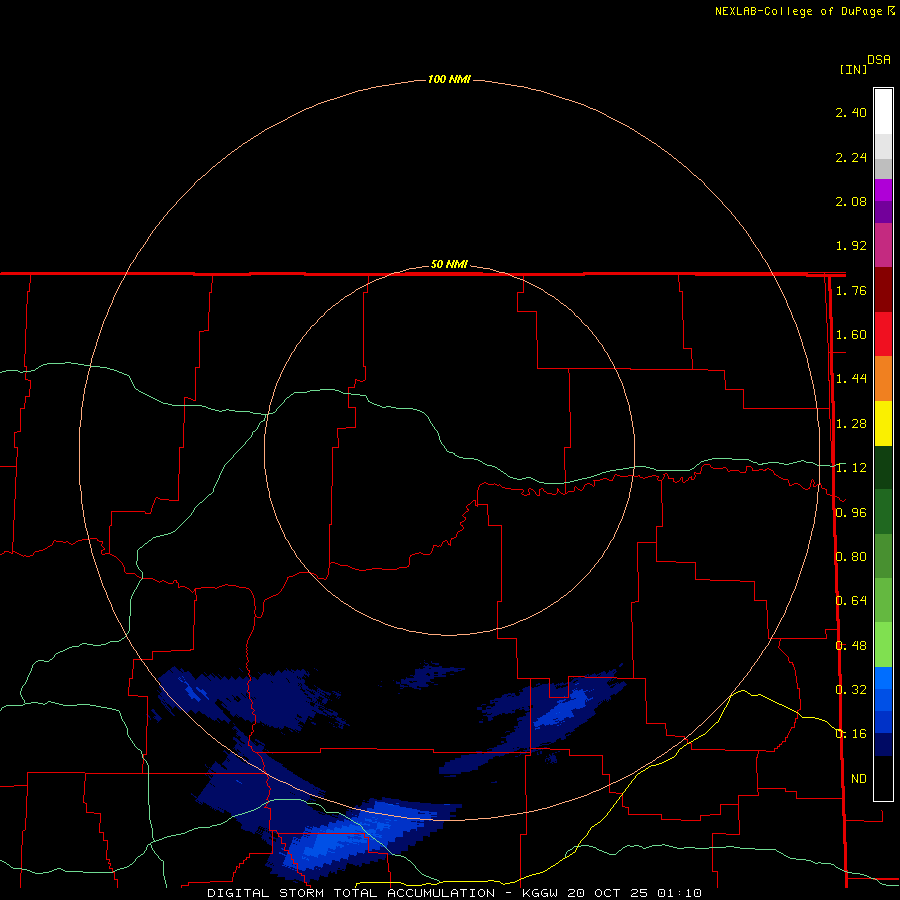This screenshot has width=900, height=900.
Task: Pick the bright purple legend swatch
Action: pos(883,190)
